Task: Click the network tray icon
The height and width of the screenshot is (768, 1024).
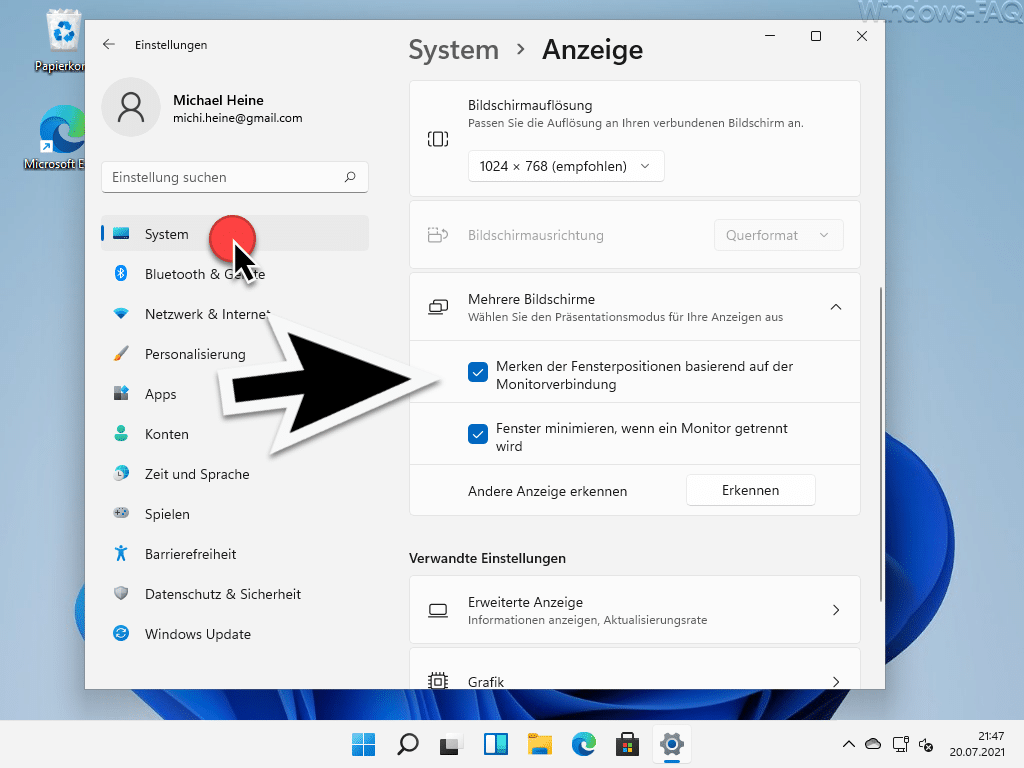Action: (901, 744)
